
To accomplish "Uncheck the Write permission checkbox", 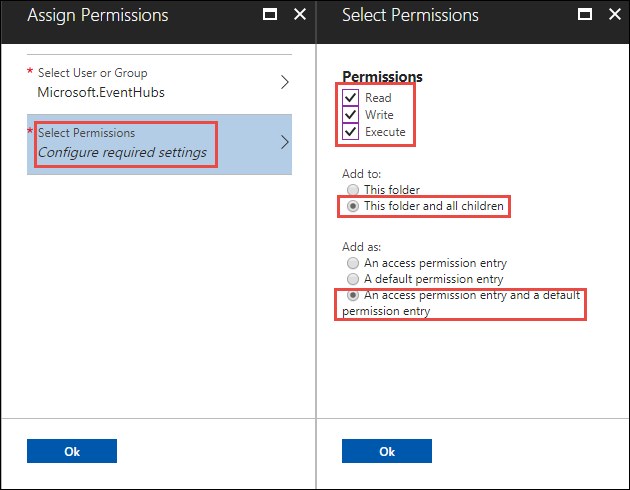I will point(350,115).
